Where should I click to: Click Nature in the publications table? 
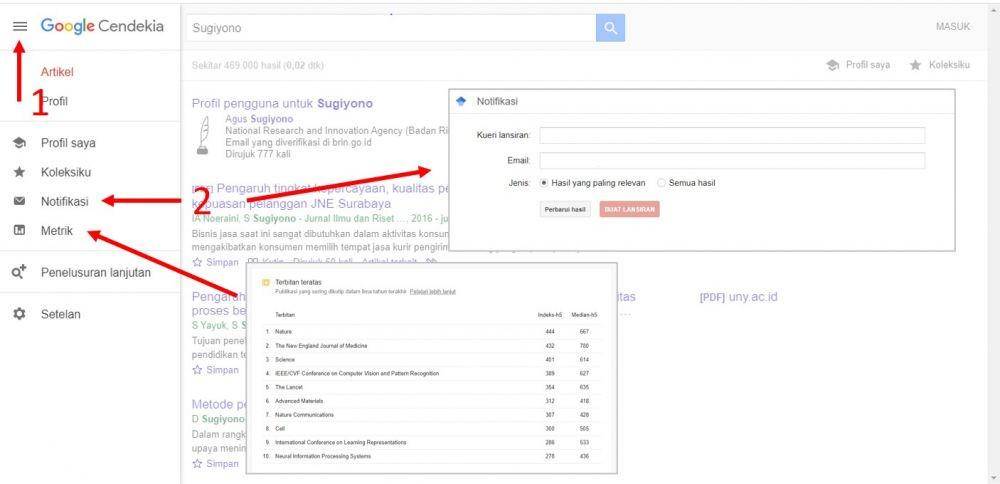[x=283, y=332]
